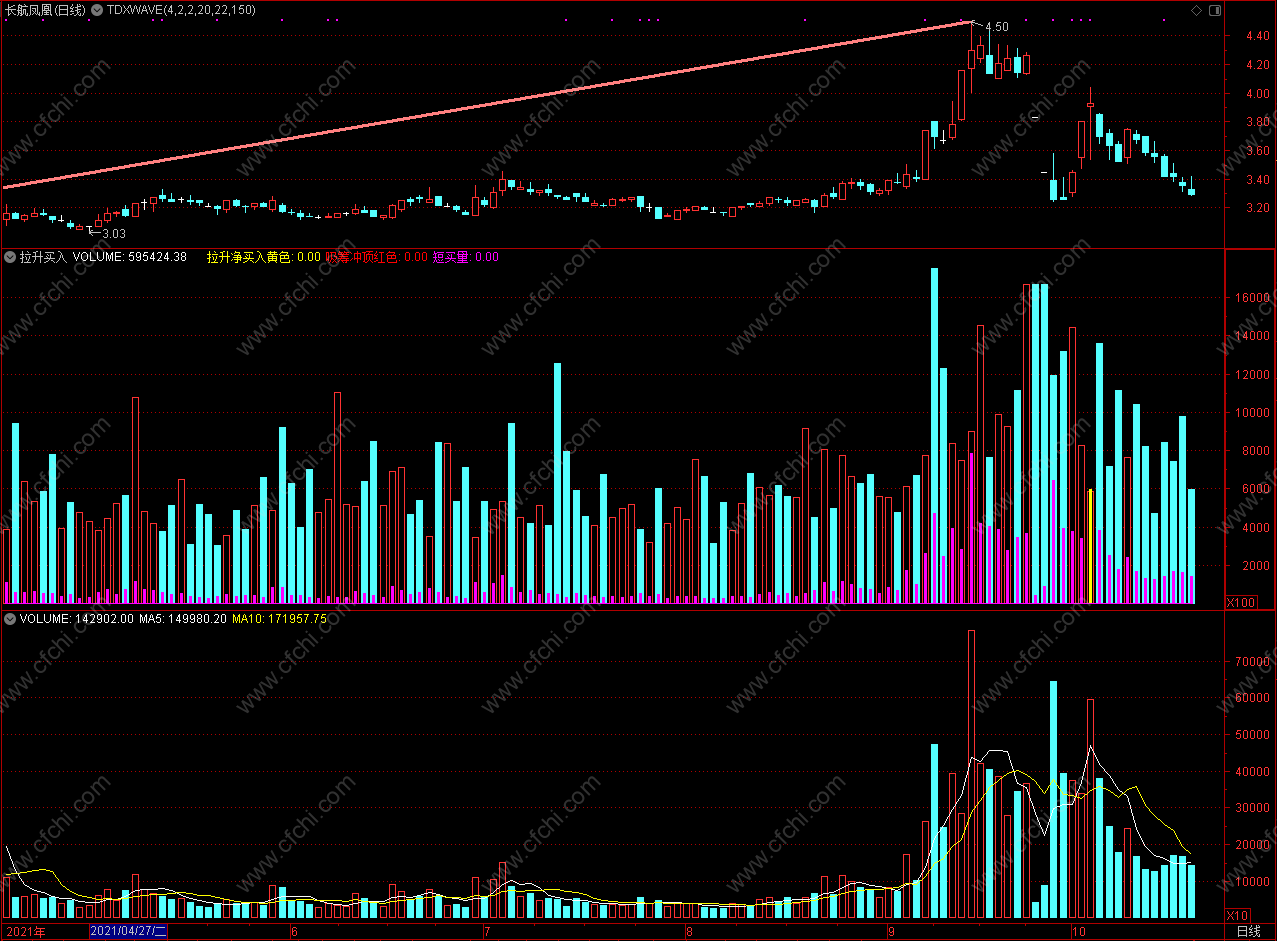The width and height of the screenshot is (1277, 941).
Task: Open the TDXWAVE indicator dropdown arrow
Action: point(96,10)
